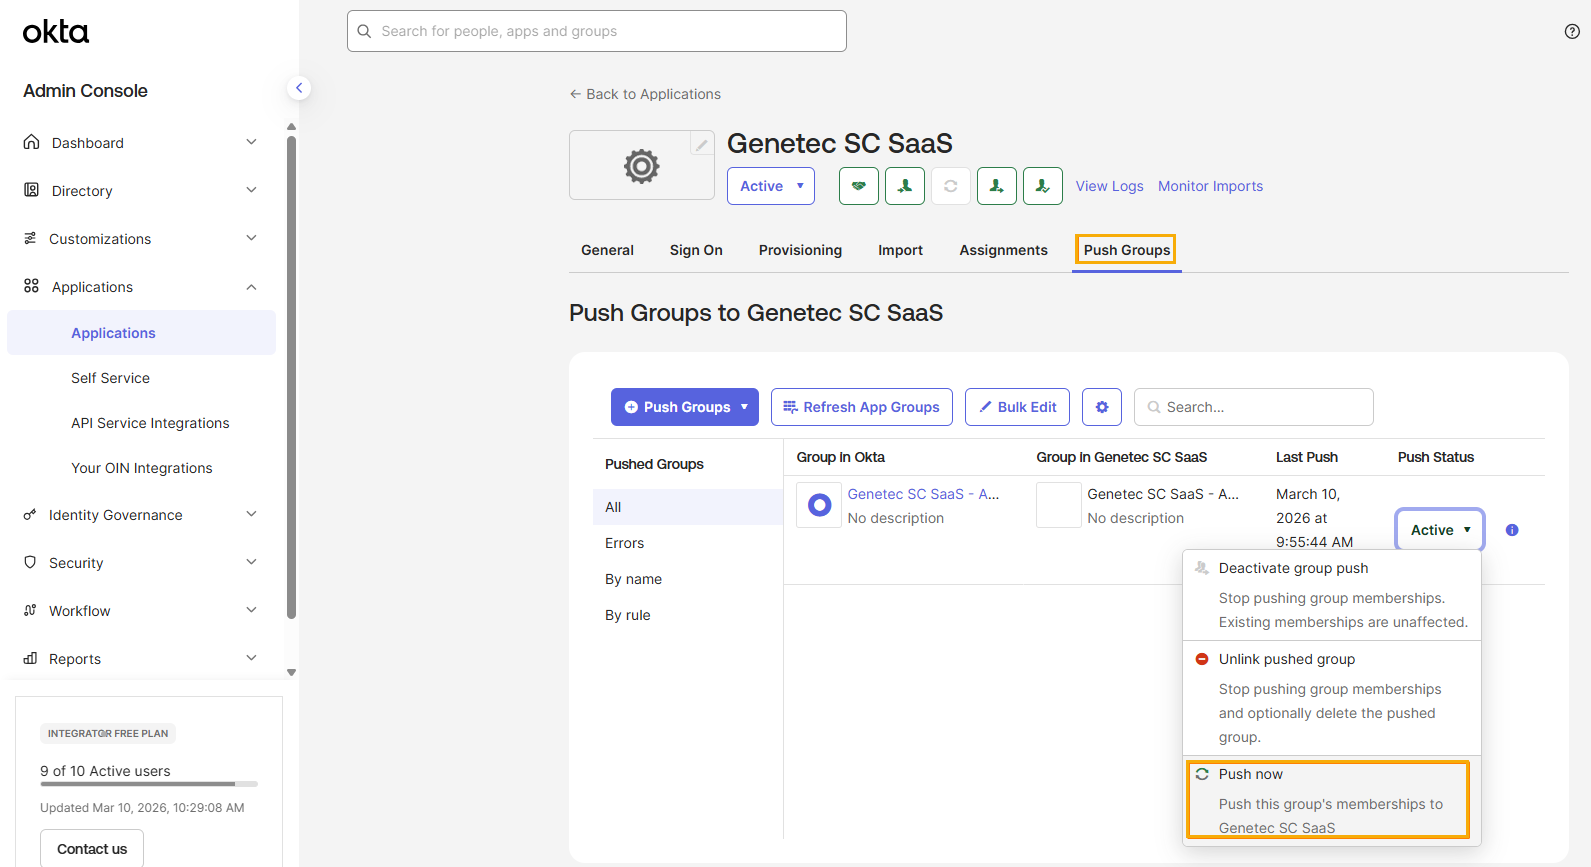Open the Provisioning tab

pyautogui.click(x=800, y=250)
